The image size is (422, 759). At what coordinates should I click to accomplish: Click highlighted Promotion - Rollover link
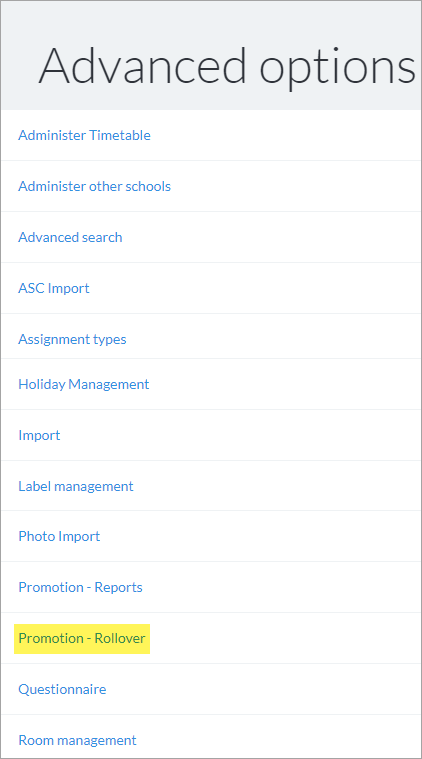click(x=82, y=638)
